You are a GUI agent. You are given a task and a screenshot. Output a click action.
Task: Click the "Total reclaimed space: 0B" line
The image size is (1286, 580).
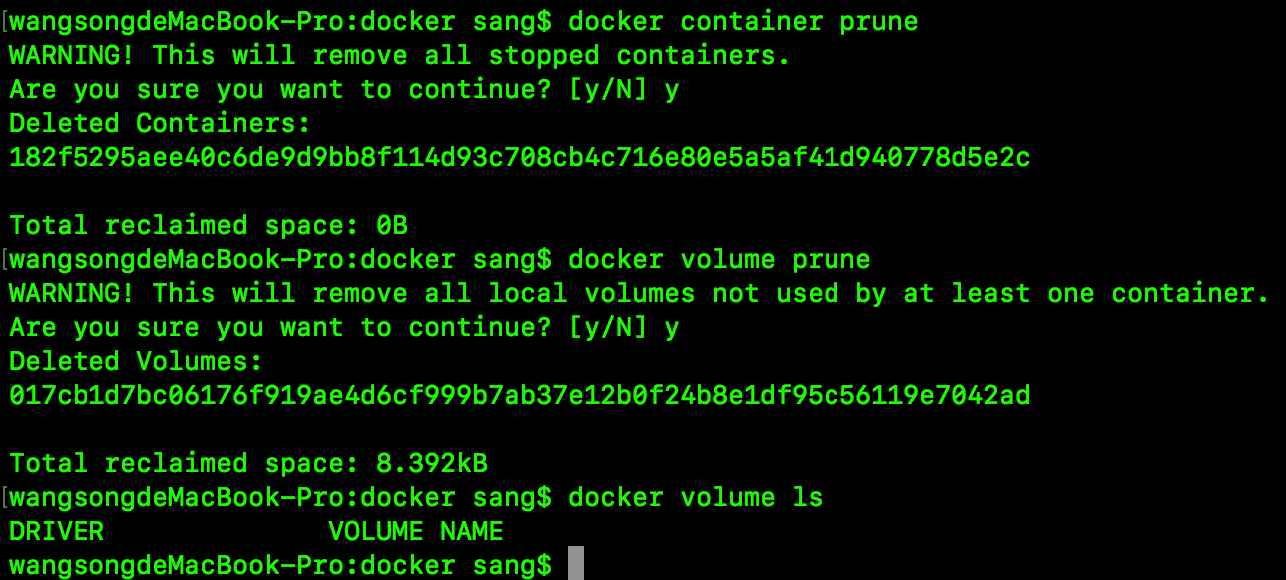coord(208,225)
